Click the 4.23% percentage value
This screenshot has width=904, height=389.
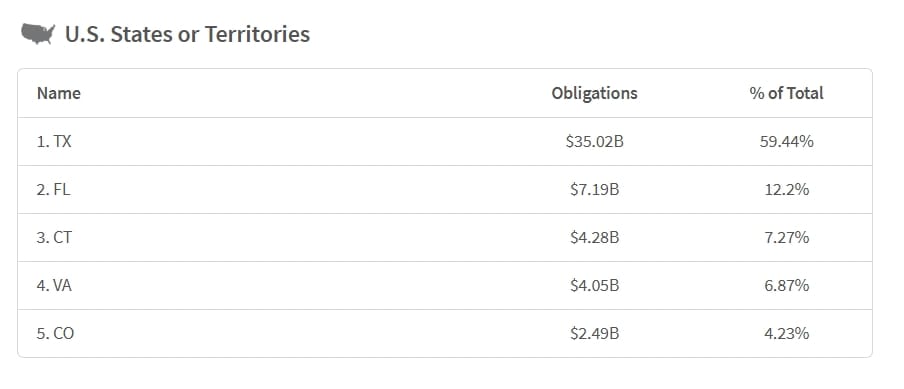click(x=786, y=333)
